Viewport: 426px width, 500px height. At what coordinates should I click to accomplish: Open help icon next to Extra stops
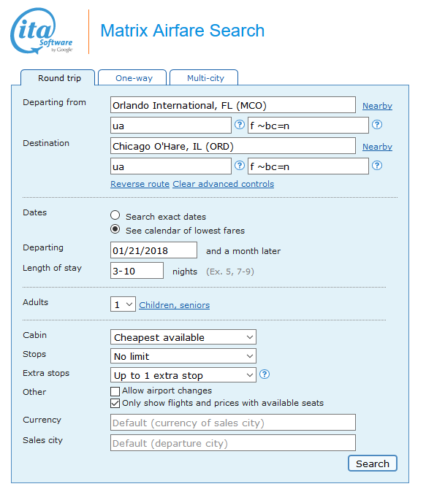pos(264,374)
